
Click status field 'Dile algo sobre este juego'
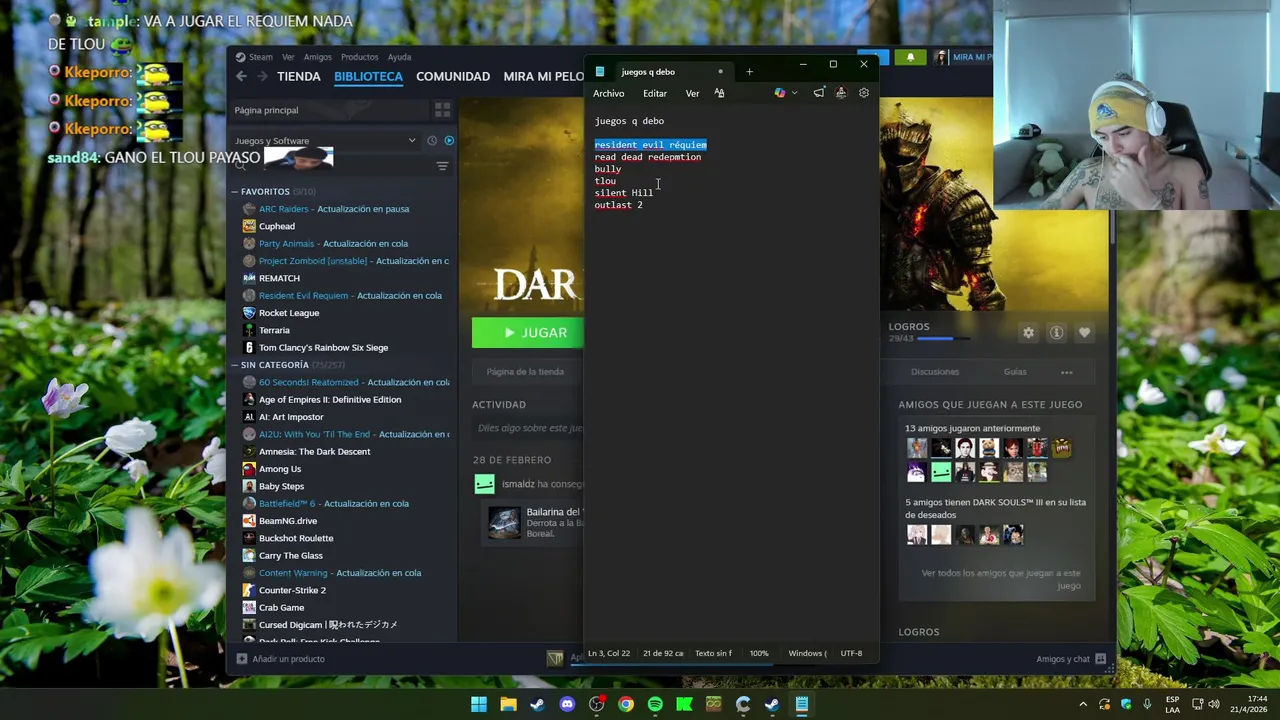pos(529,428)
